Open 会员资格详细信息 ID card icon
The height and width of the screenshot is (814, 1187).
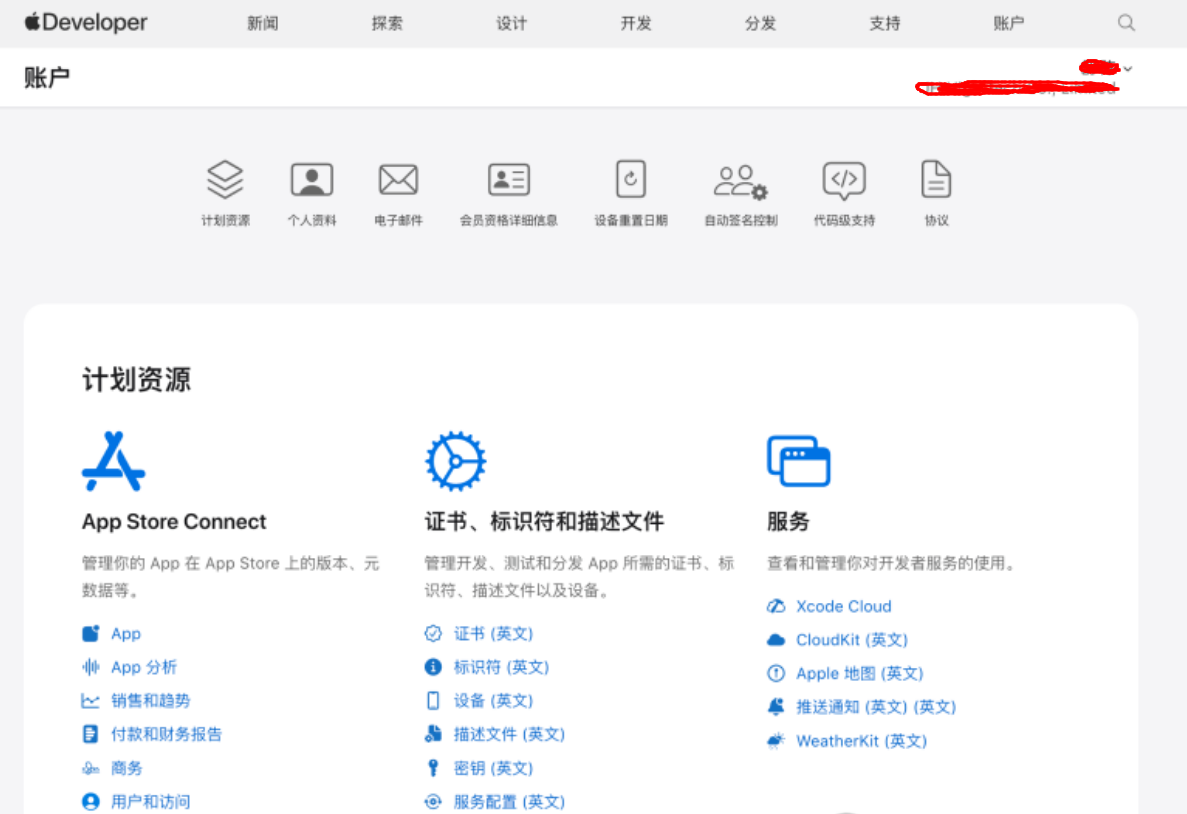[508, 180]
